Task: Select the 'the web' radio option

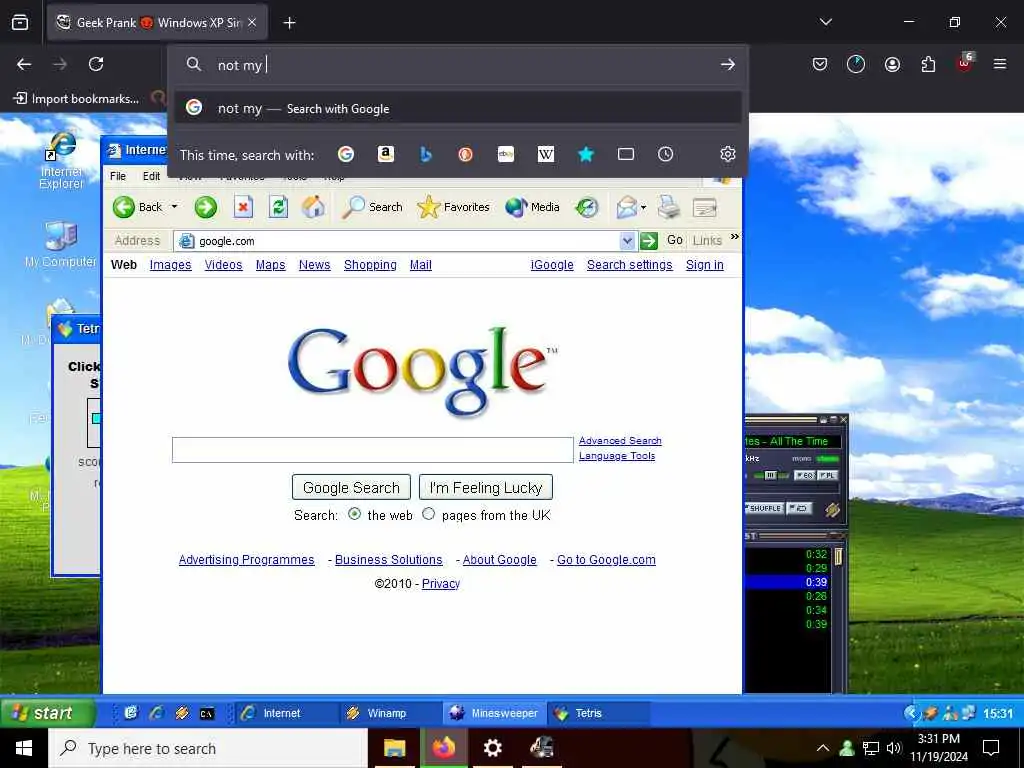Action: [355, 514]
